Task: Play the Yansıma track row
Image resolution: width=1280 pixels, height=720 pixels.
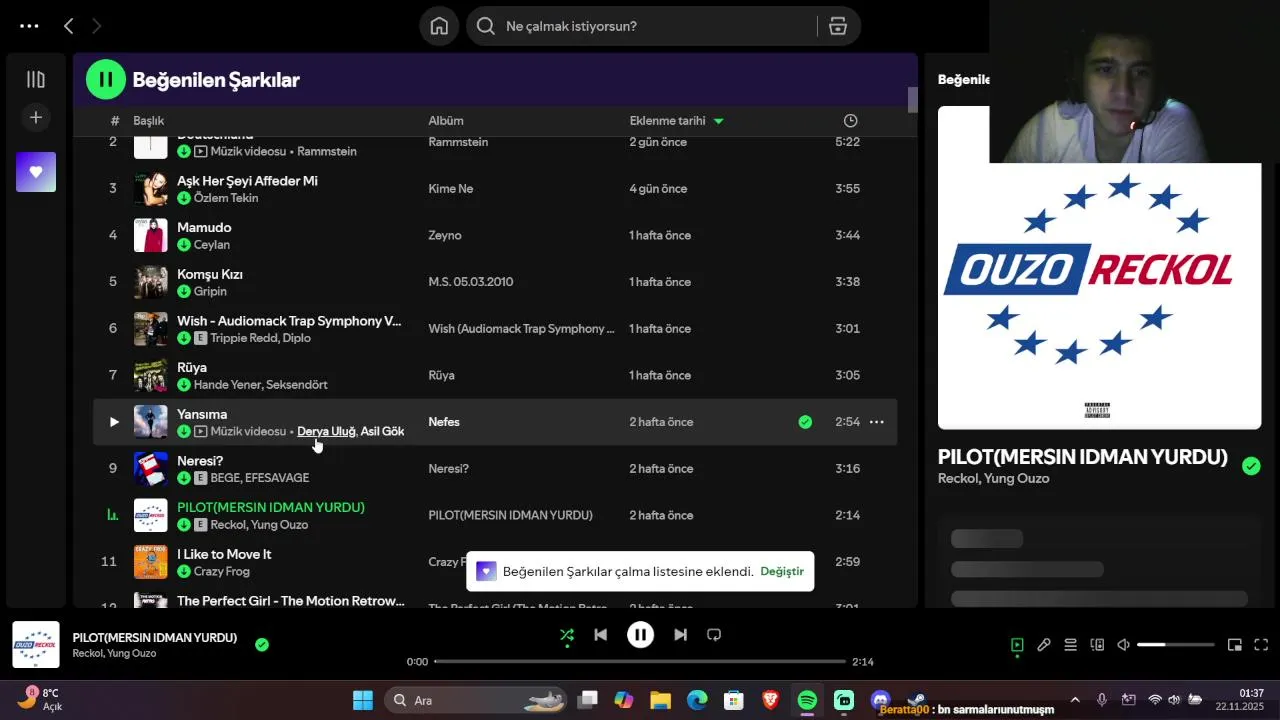Action: [114, 422]
